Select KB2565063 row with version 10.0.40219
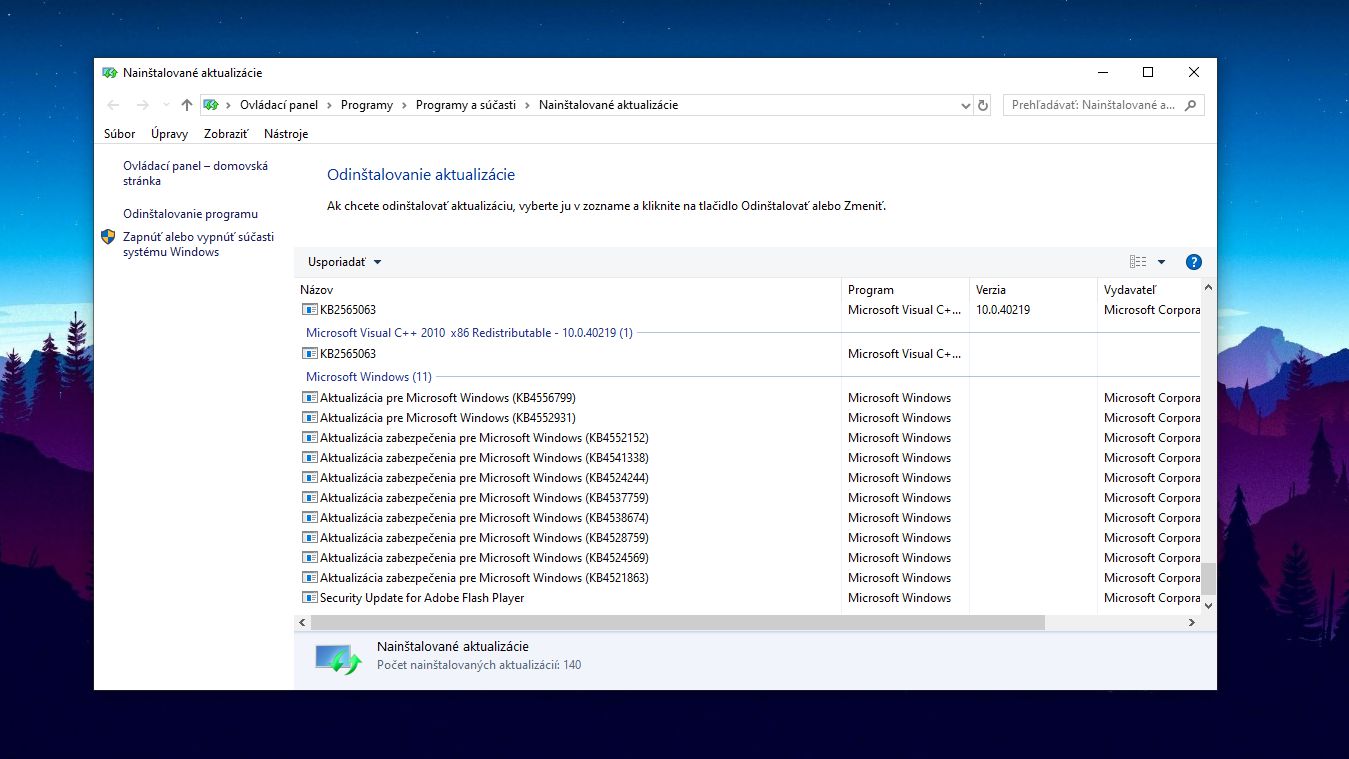 click(x=748, y=310)
